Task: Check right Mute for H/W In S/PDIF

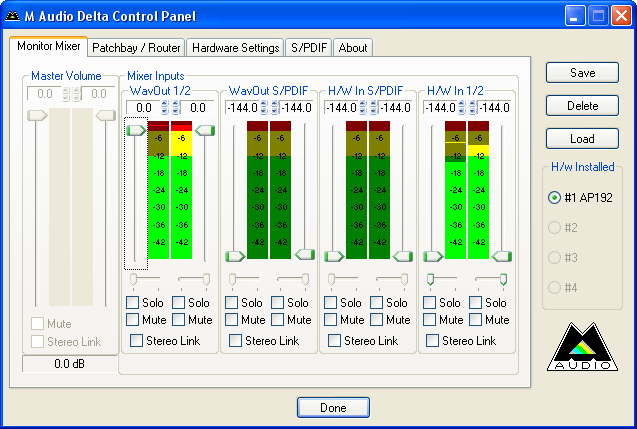Action: 377,320
